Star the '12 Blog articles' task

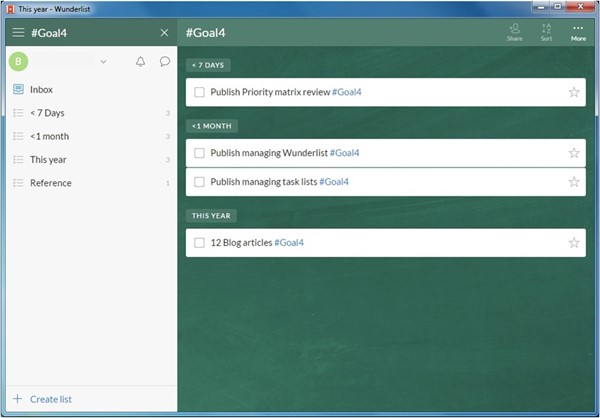[574, 242]
